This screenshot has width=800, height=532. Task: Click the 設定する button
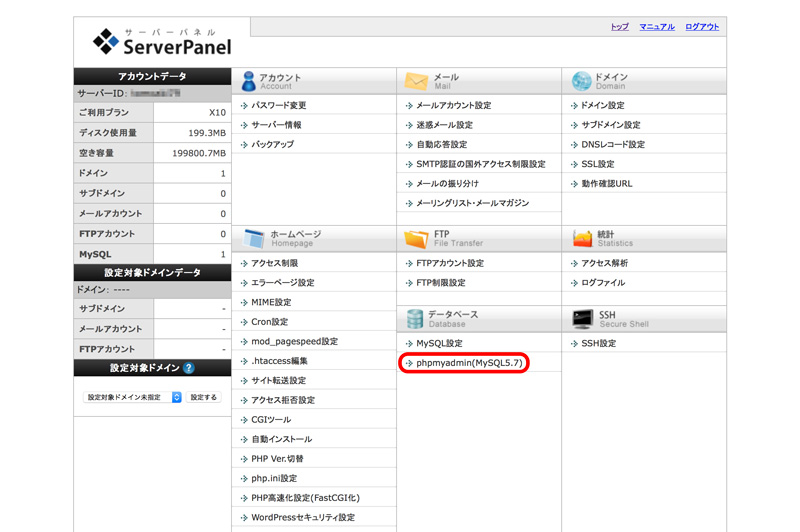[x=204, y=397]
